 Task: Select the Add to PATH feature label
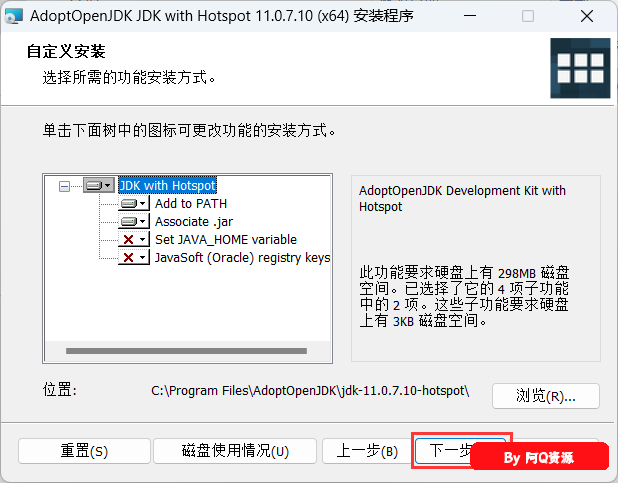(191, 203)
